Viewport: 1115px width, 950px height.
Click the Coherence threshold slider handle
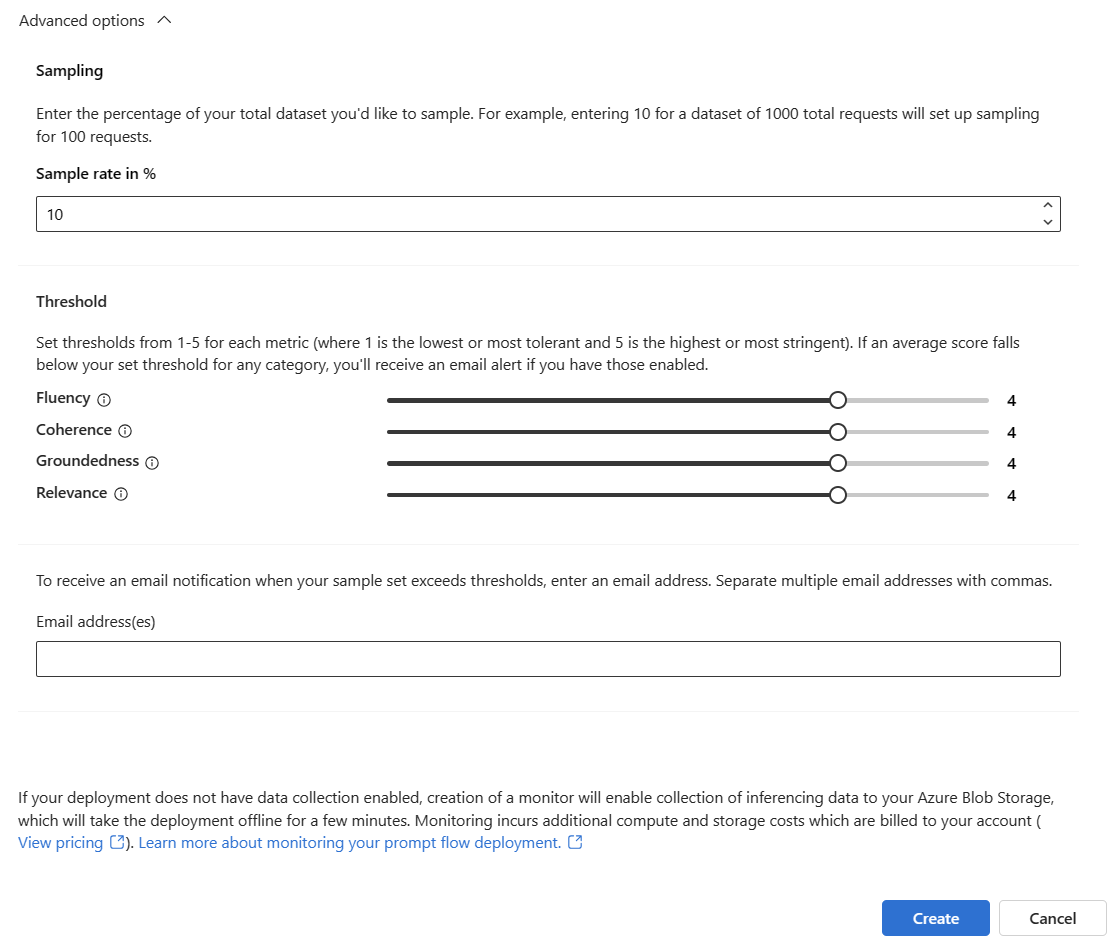(x=838, y=432)
